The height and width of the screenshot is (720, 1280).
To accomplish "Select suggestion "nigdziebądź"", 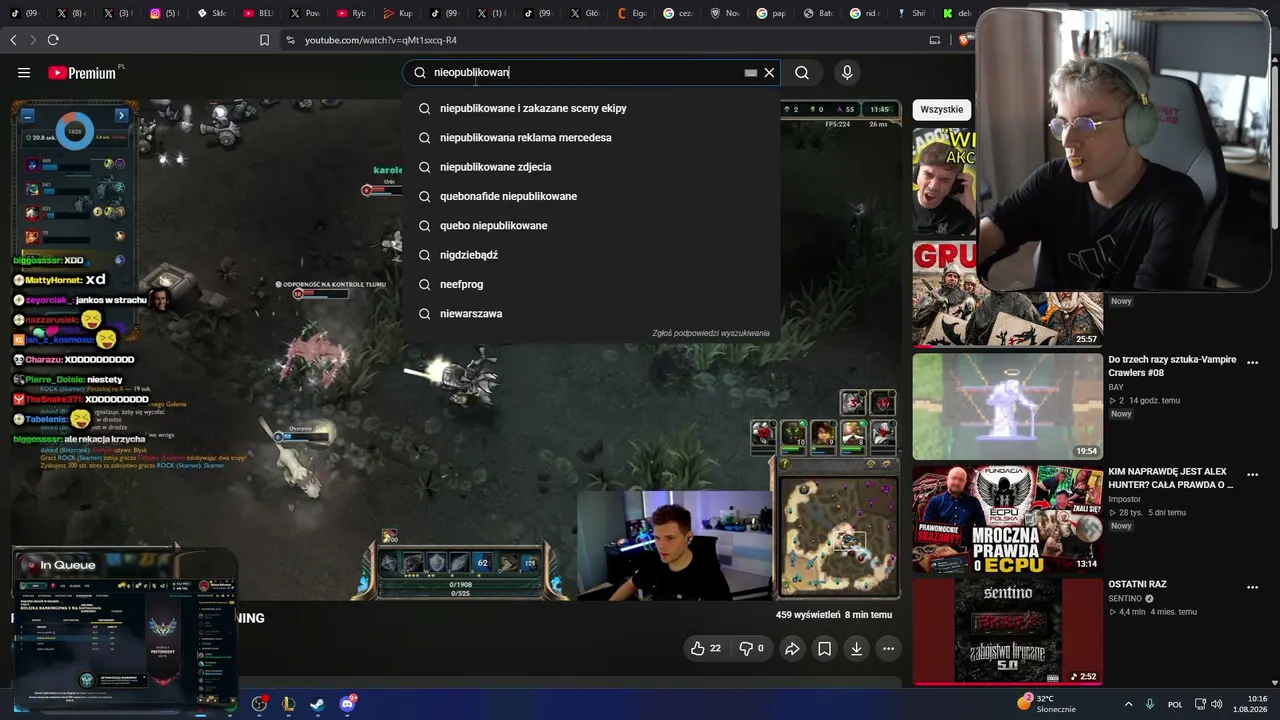I will tap(591, 255).
